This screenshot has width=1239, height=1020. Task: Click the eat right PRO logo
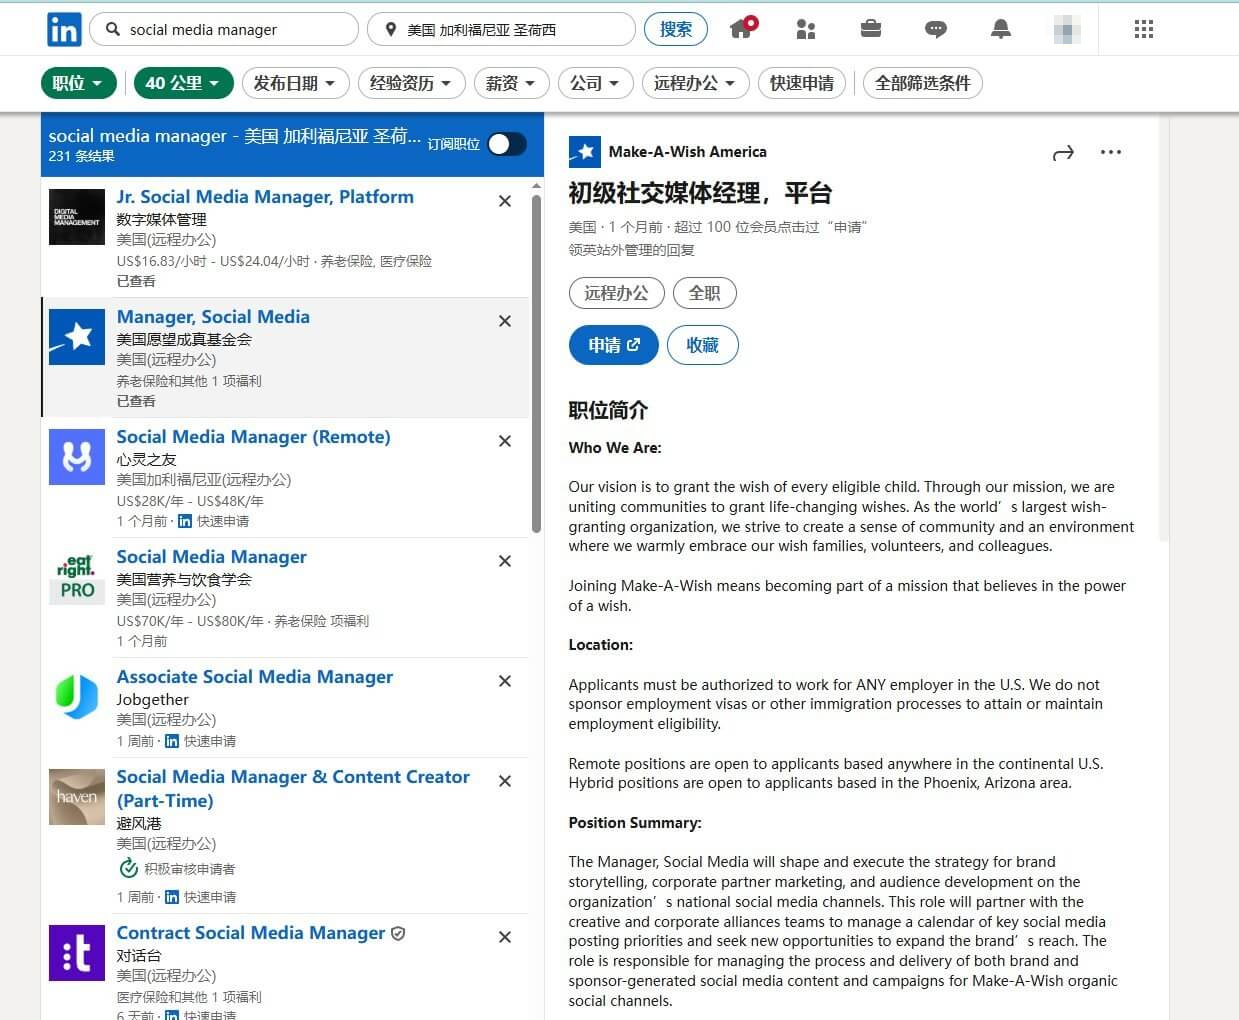77,577
